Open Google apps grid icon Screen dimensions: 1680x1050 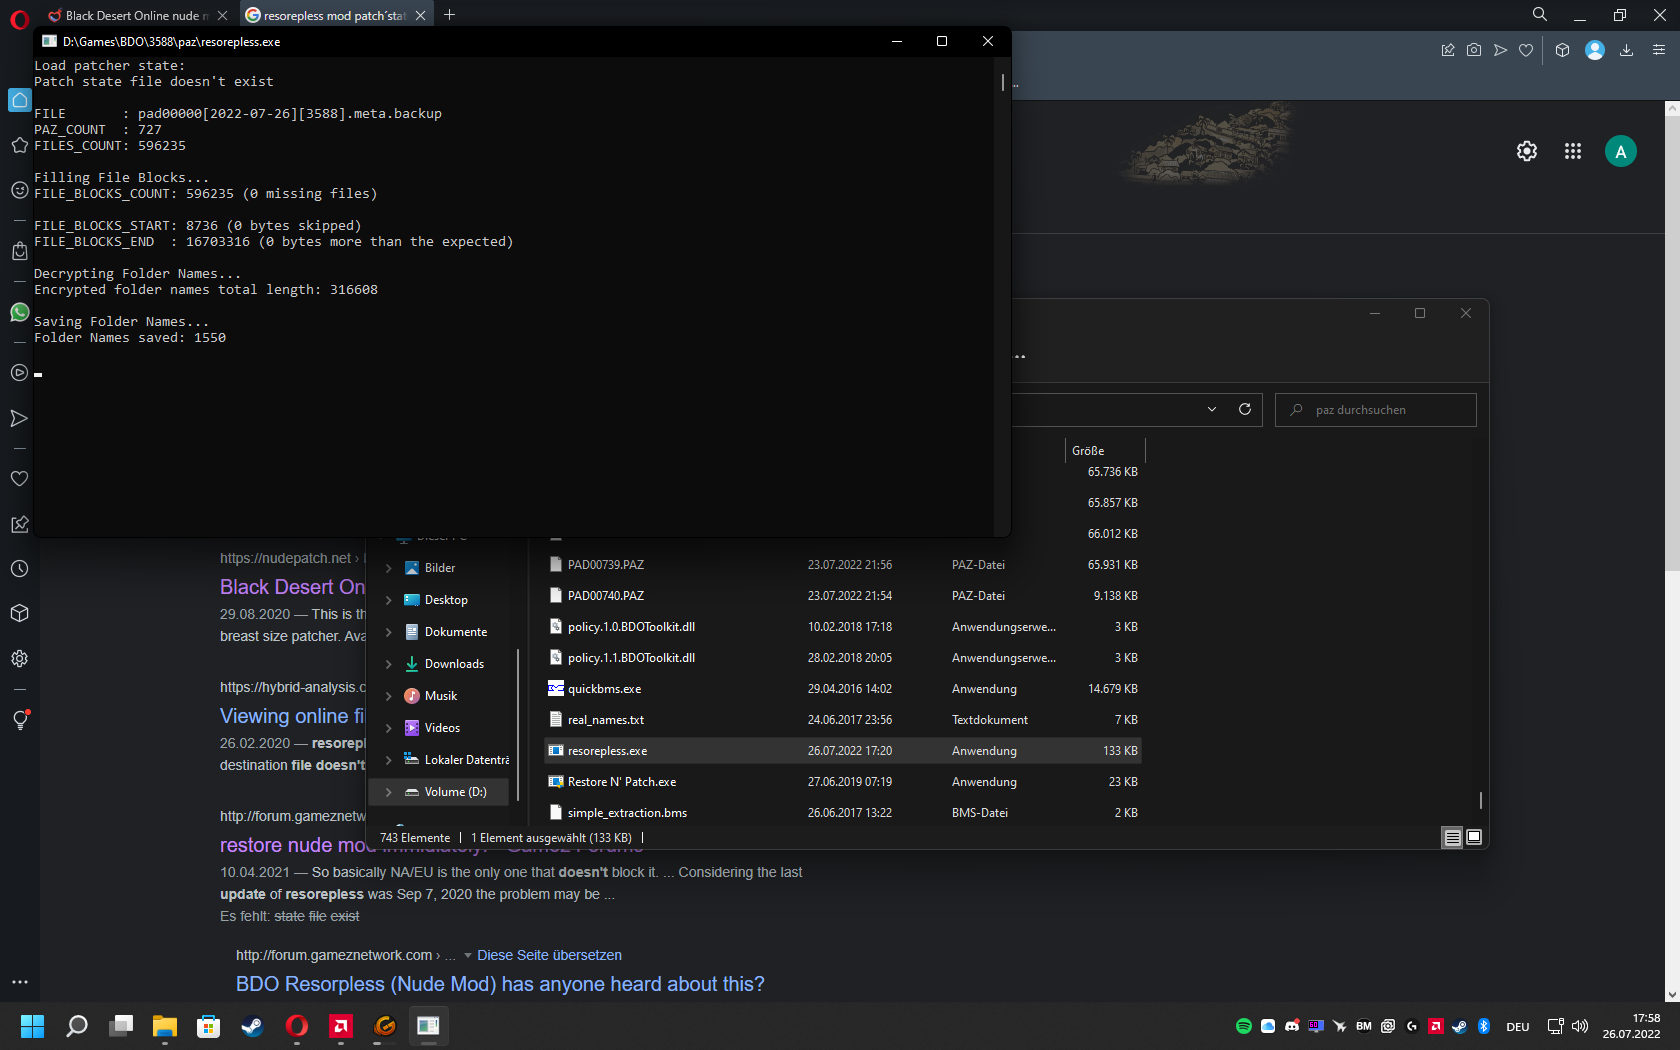coord(1573,151)
